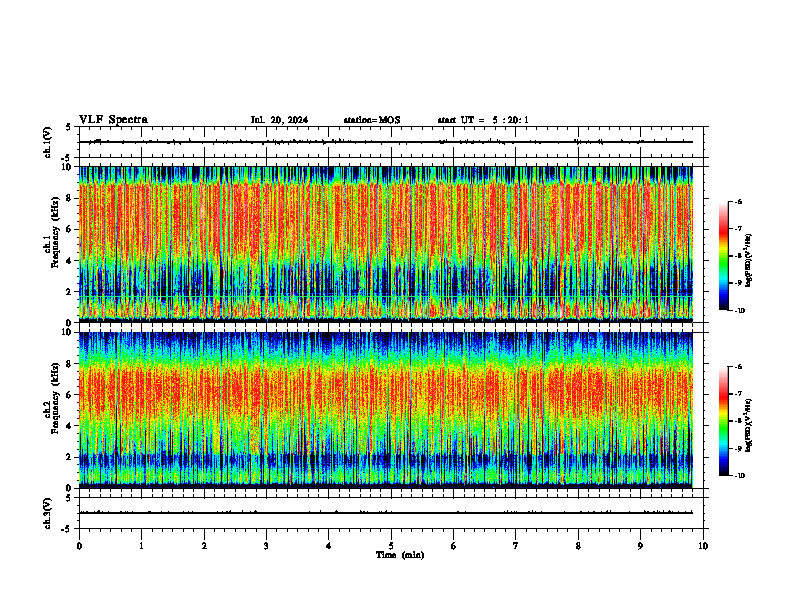Click the ch.1(V) waveform axis label
Viewport: 792px width, 612px height.
coord(47,142)
